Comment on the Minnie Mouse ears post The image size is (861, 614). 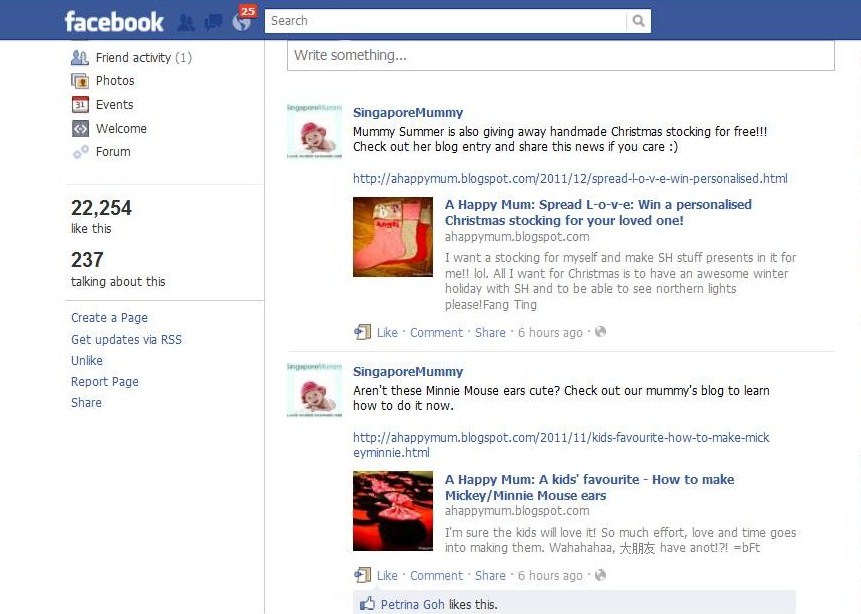click(x=437, y=576)
